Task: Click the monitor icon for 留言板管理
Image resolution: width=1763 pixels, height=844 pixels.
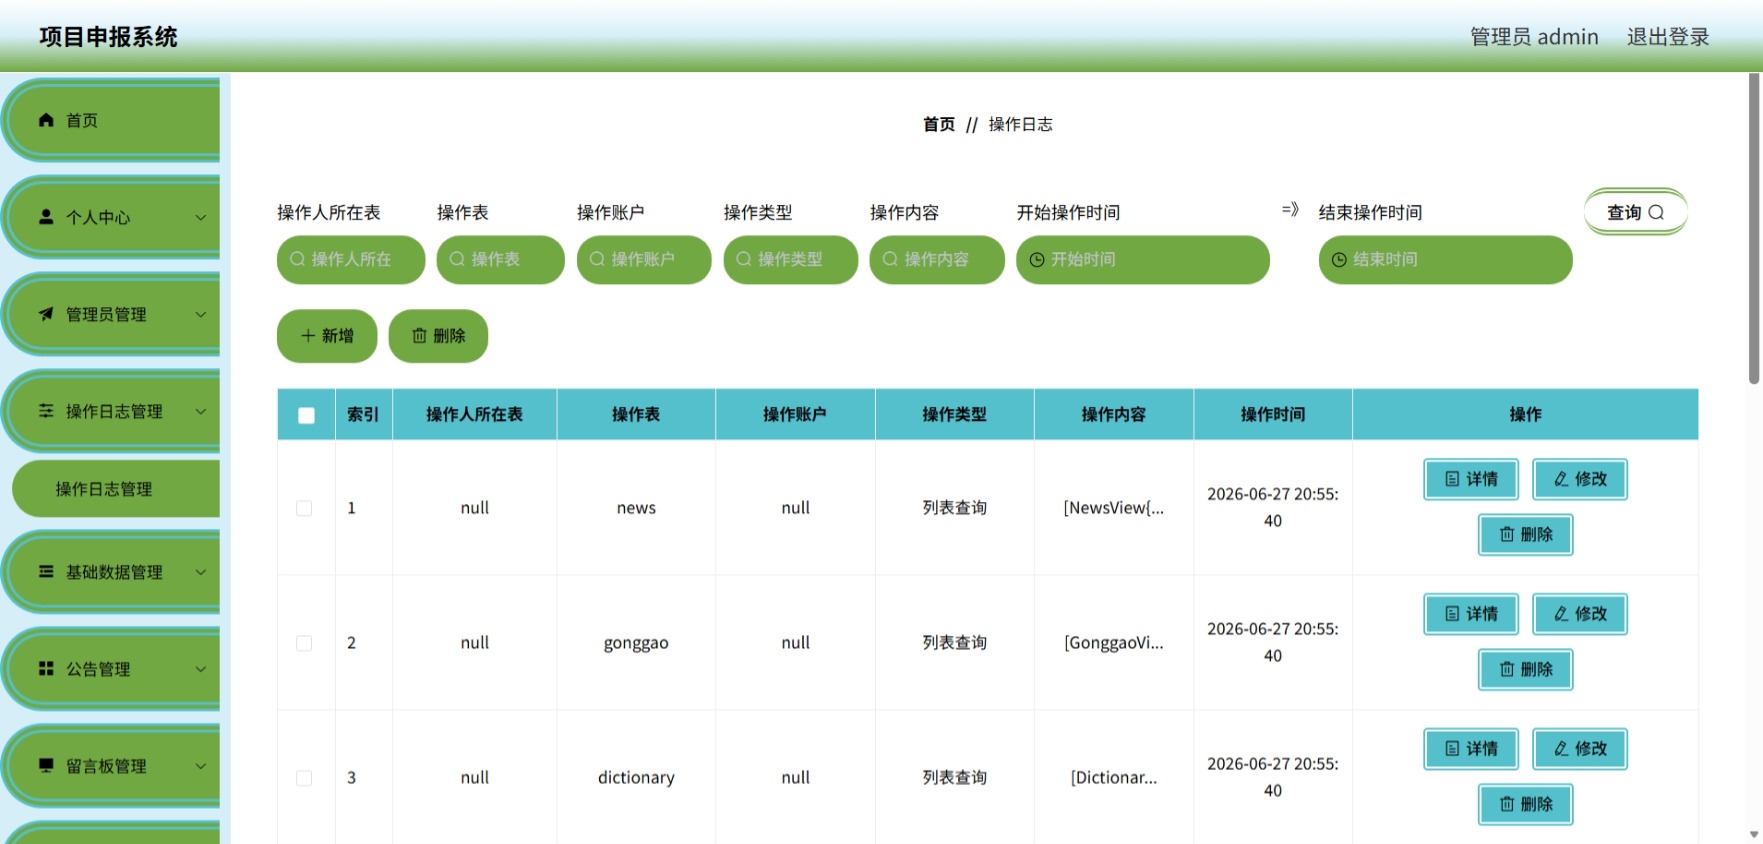Action: [x=46, y=766]
